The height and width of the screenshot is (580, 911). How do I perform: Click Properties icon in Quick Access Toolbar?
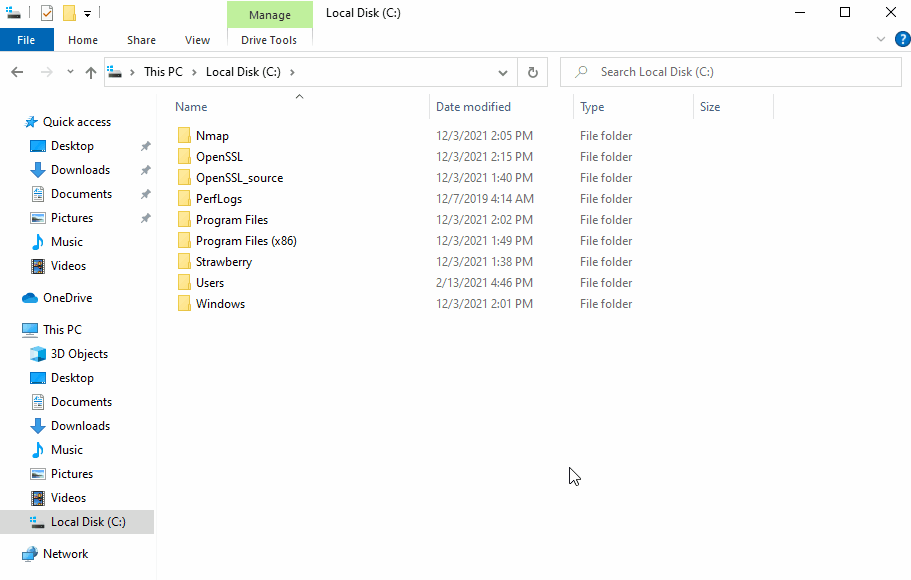[x=47, y=13]
